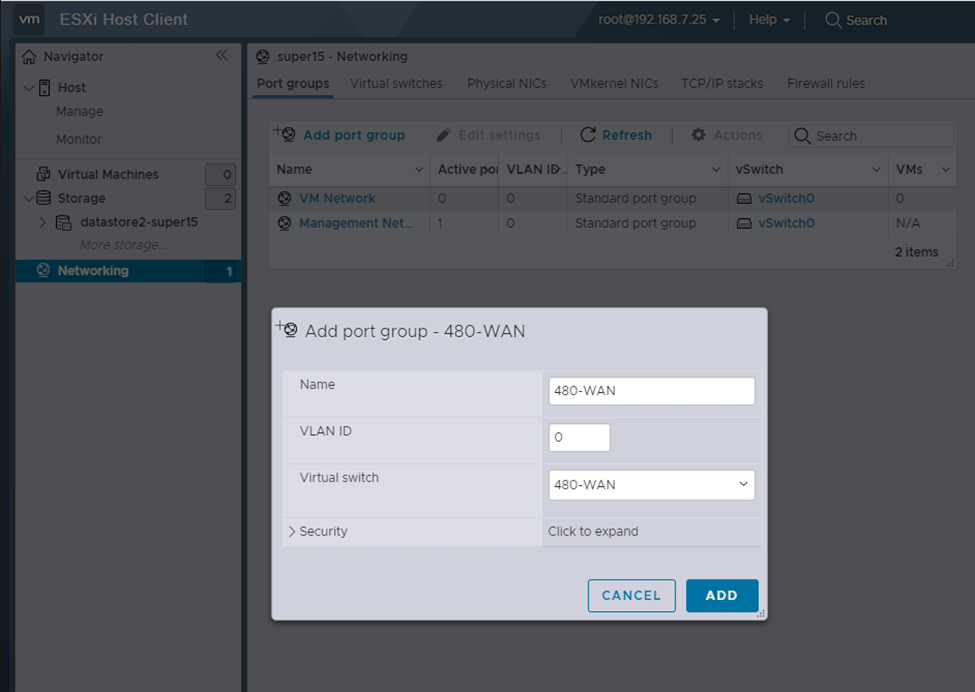Click the Host server icon

click(x=44, y=88)
